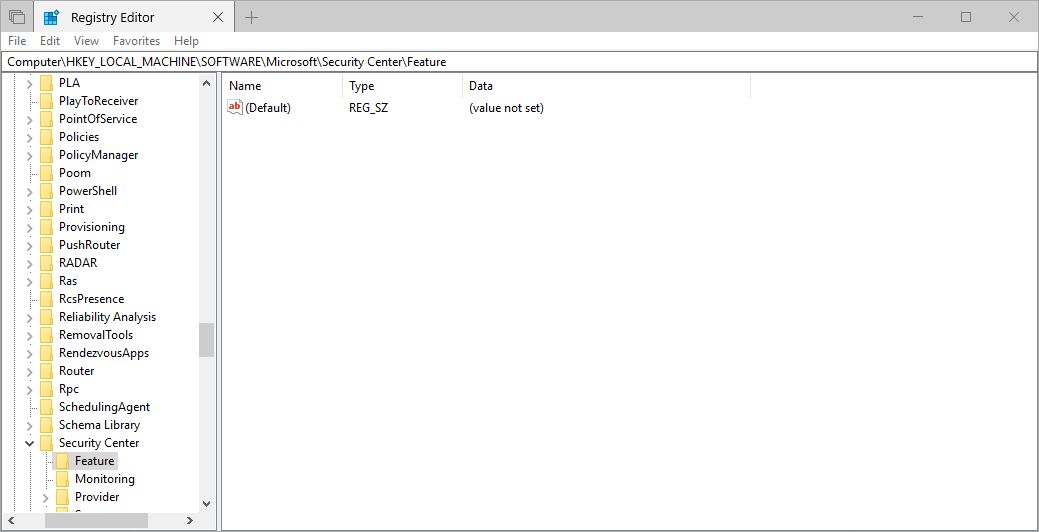Add a new tab with plus button
The image size is (1039, 532).
[252, 18]
